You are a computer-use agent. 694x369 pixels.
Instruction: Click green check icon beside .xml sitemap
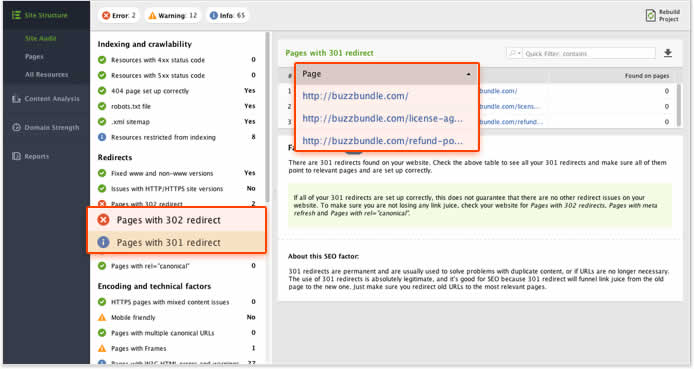pyautogui.click(x=102, y=122)
